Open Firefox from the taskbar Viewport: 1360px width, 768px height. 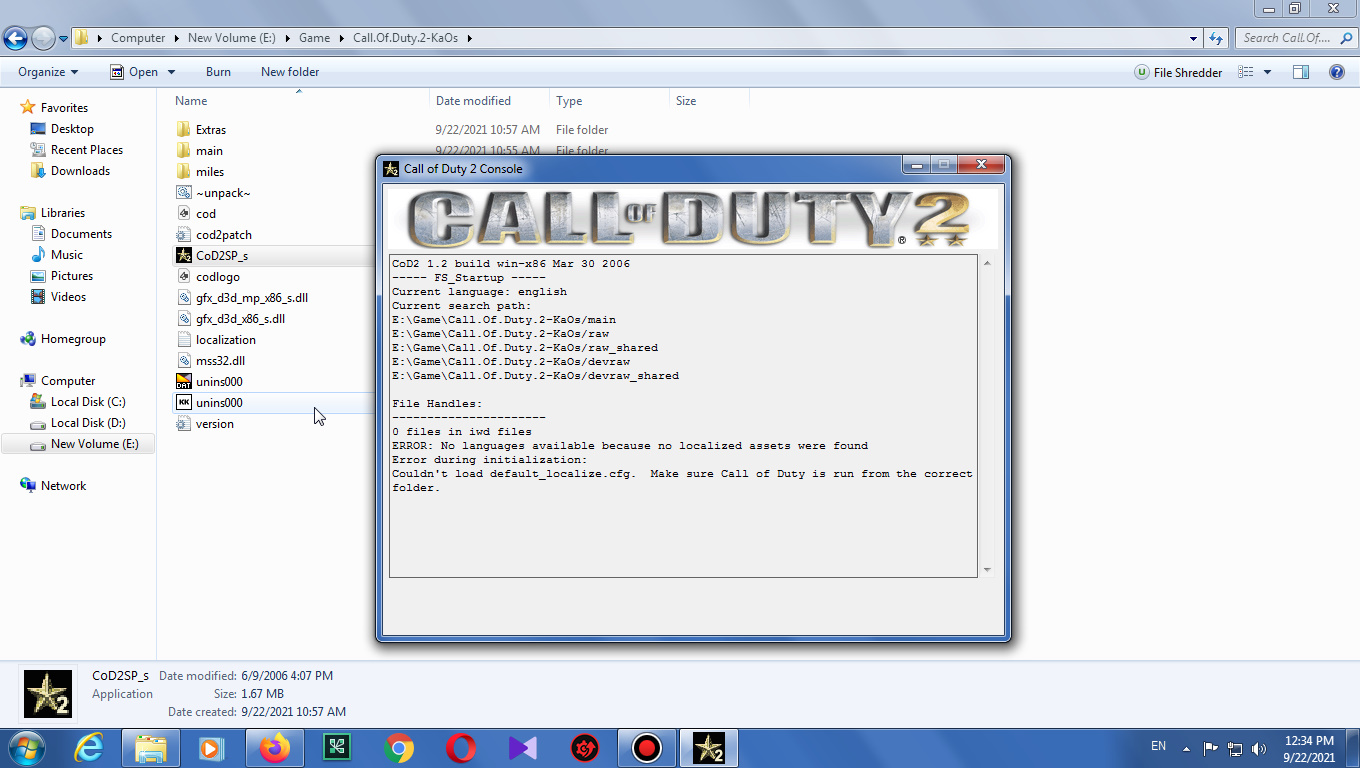[274, 748]
